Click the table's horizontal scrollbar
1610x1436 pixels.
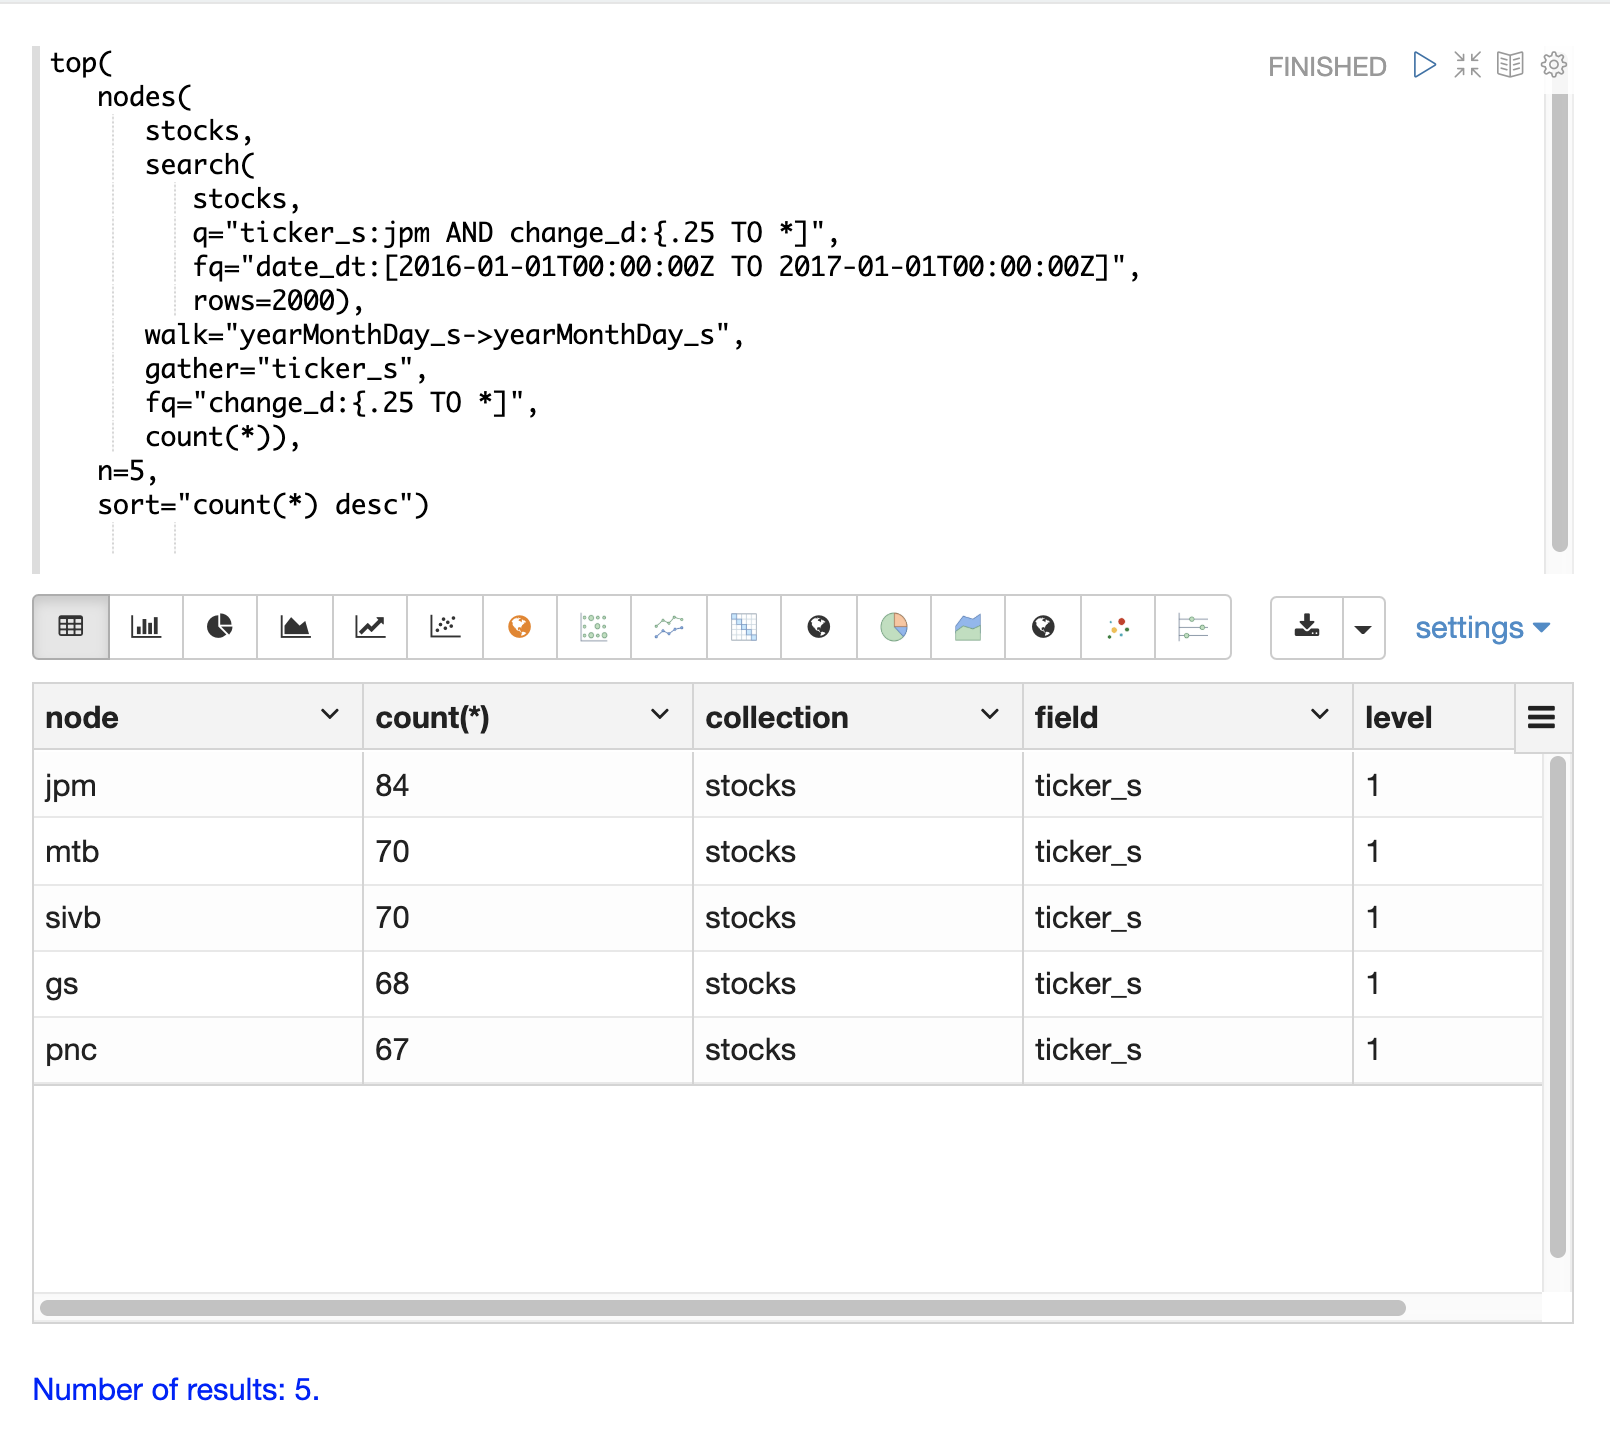(x=722, y=1308)
